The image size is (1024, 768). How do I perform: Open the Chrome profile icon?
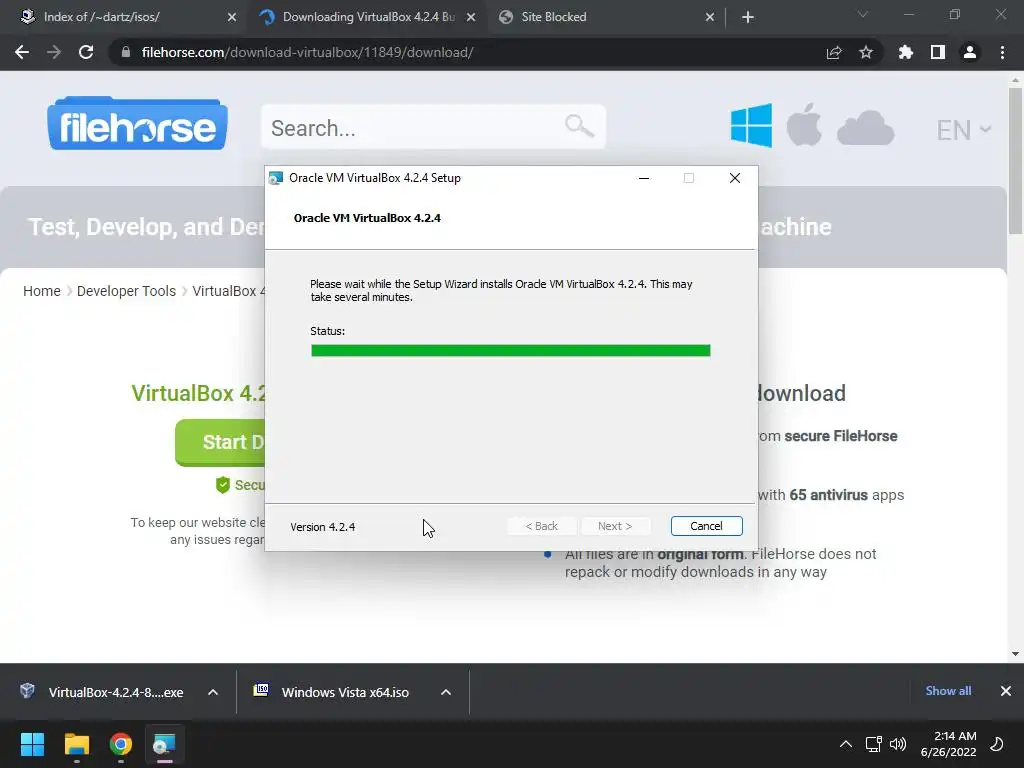coord(970,52)
